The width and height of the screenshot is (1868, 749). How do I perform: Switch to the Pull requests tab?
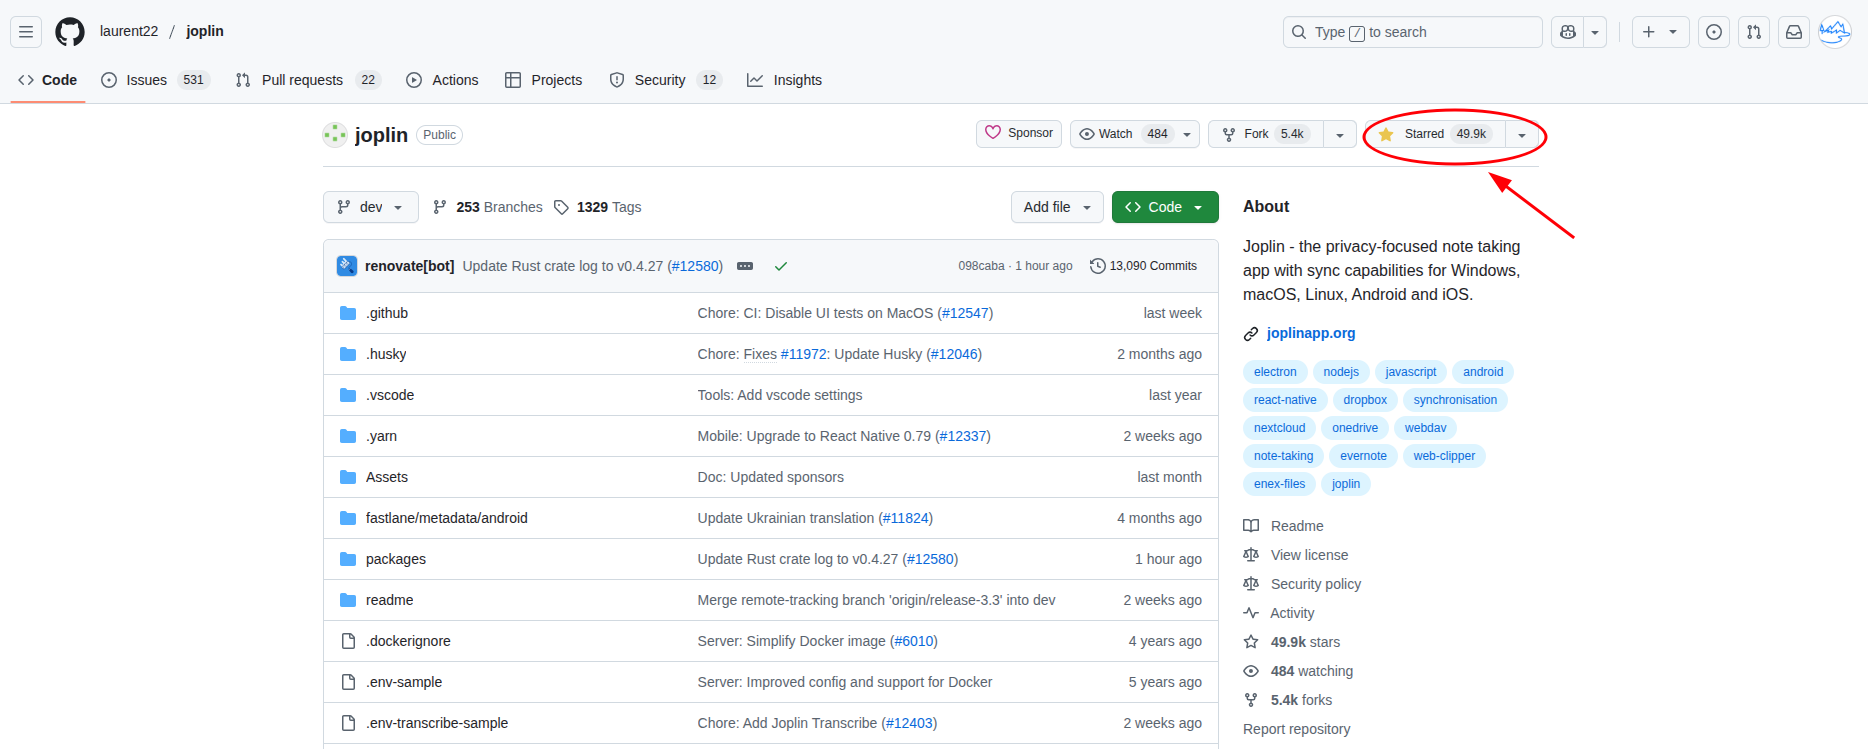[307, 80]
